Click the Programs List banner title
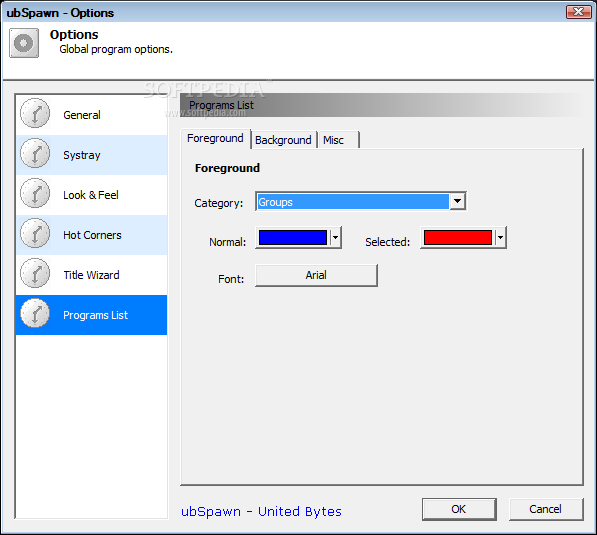597x535 pixels. [221, 105]
